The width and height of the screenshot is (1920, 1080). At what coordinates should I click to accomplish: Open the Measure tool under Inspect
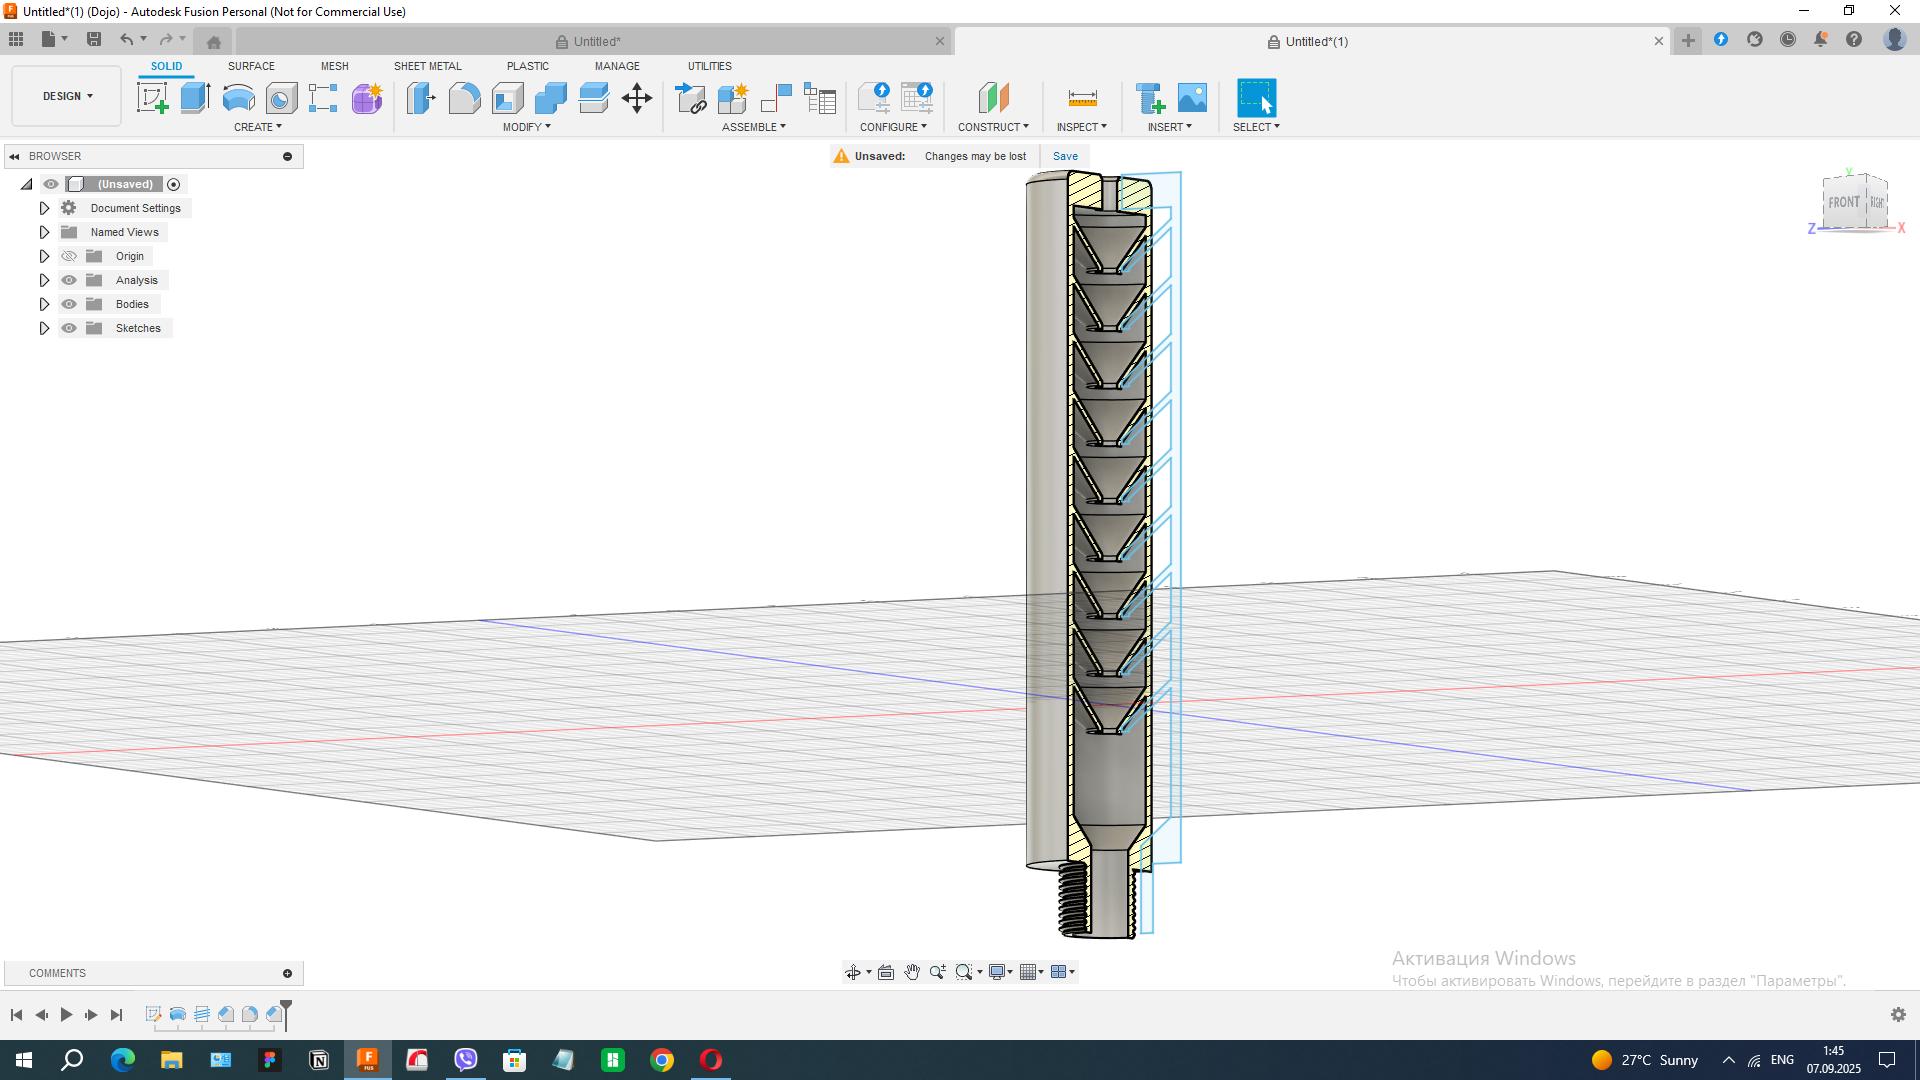click(1082, 98)
